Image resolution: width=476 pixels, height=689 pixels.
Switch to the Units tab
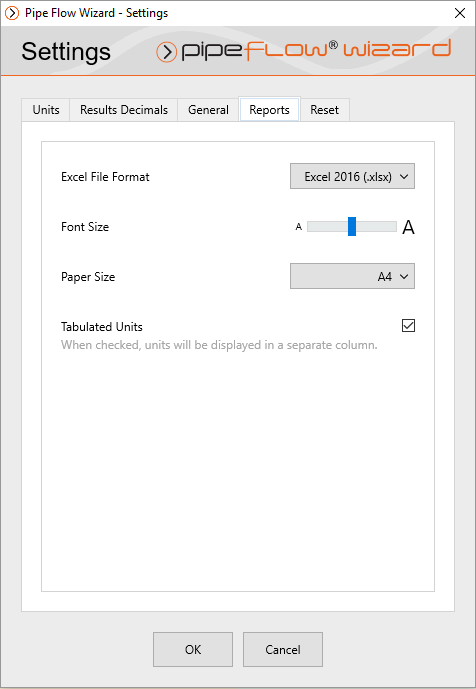(x=46, y=110)
